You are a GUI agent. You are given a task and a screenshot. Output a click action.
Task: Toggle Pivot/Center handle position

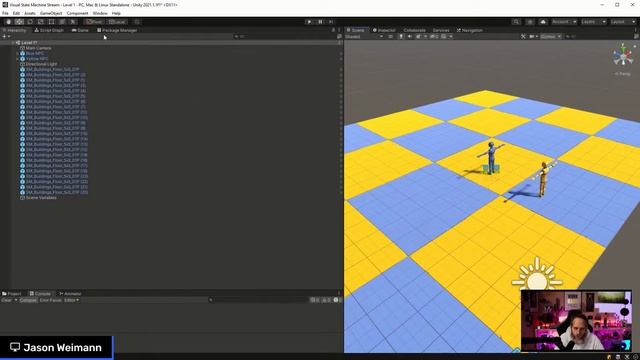pos(94,22)
